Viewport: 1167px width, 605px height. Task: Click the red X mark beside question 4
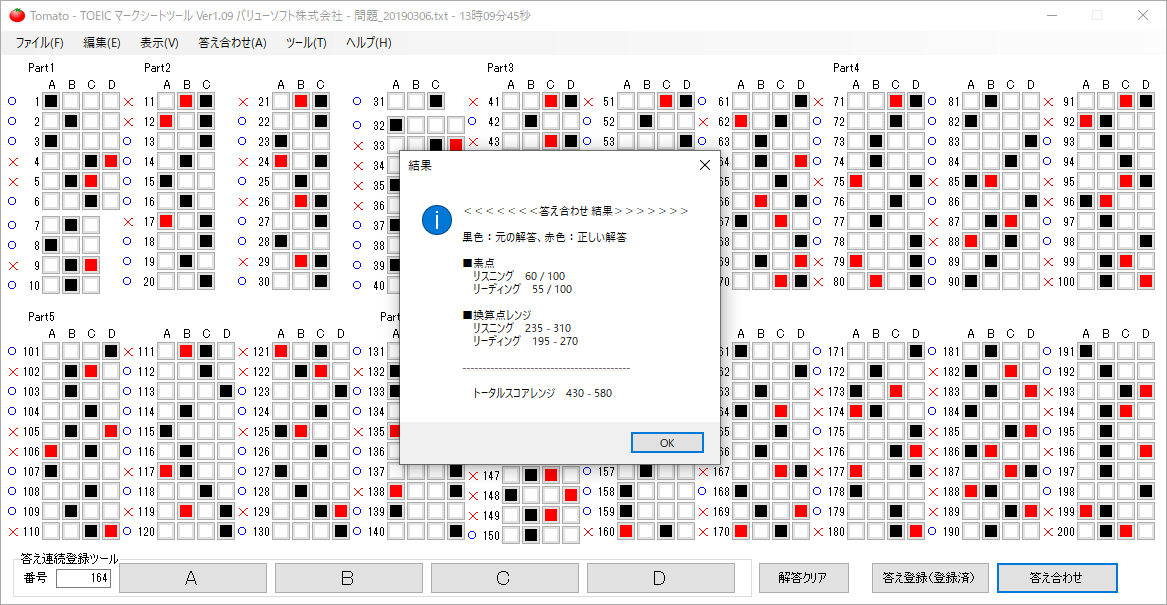pos(13,161)
